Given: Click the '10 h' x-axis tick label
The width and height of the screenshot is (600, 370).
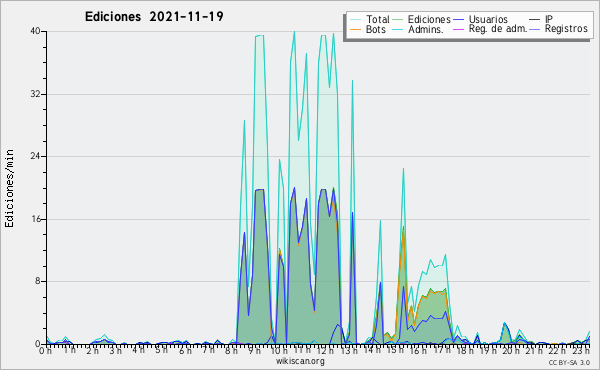Looking at the screenshot, I should point(279,350).
